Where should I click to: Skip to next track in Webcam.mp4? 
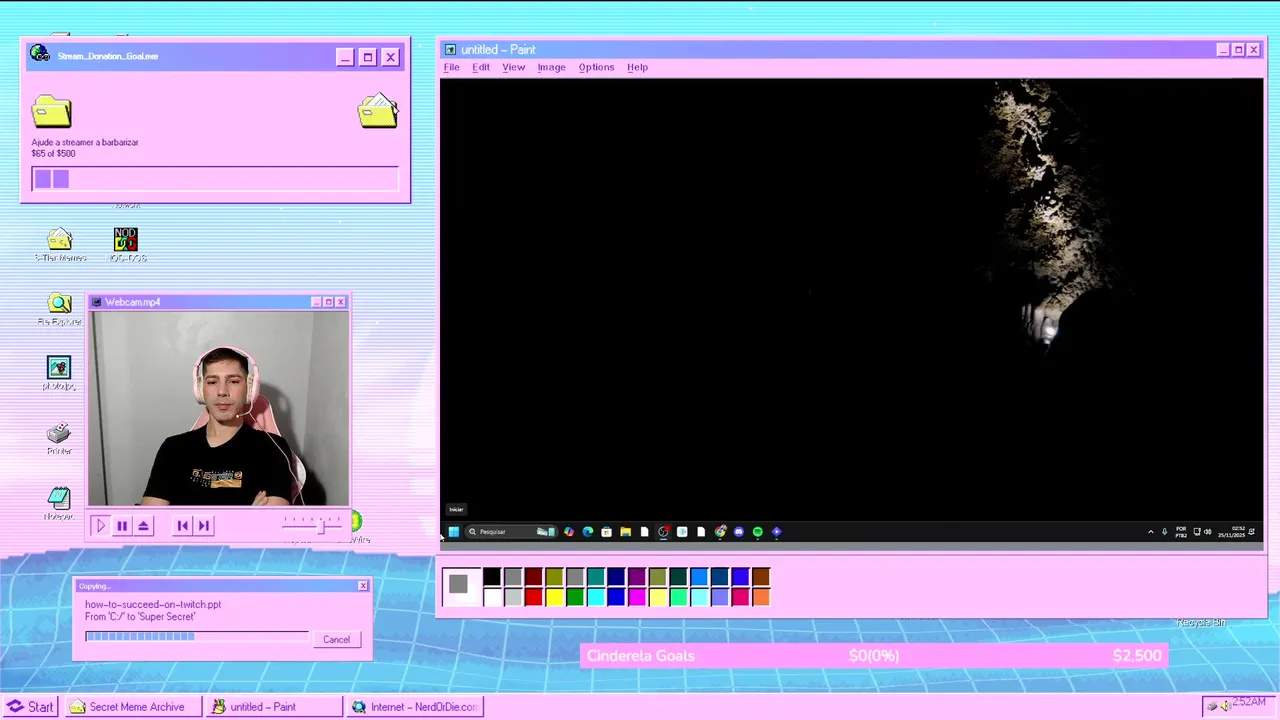click(x=203, y=525)
